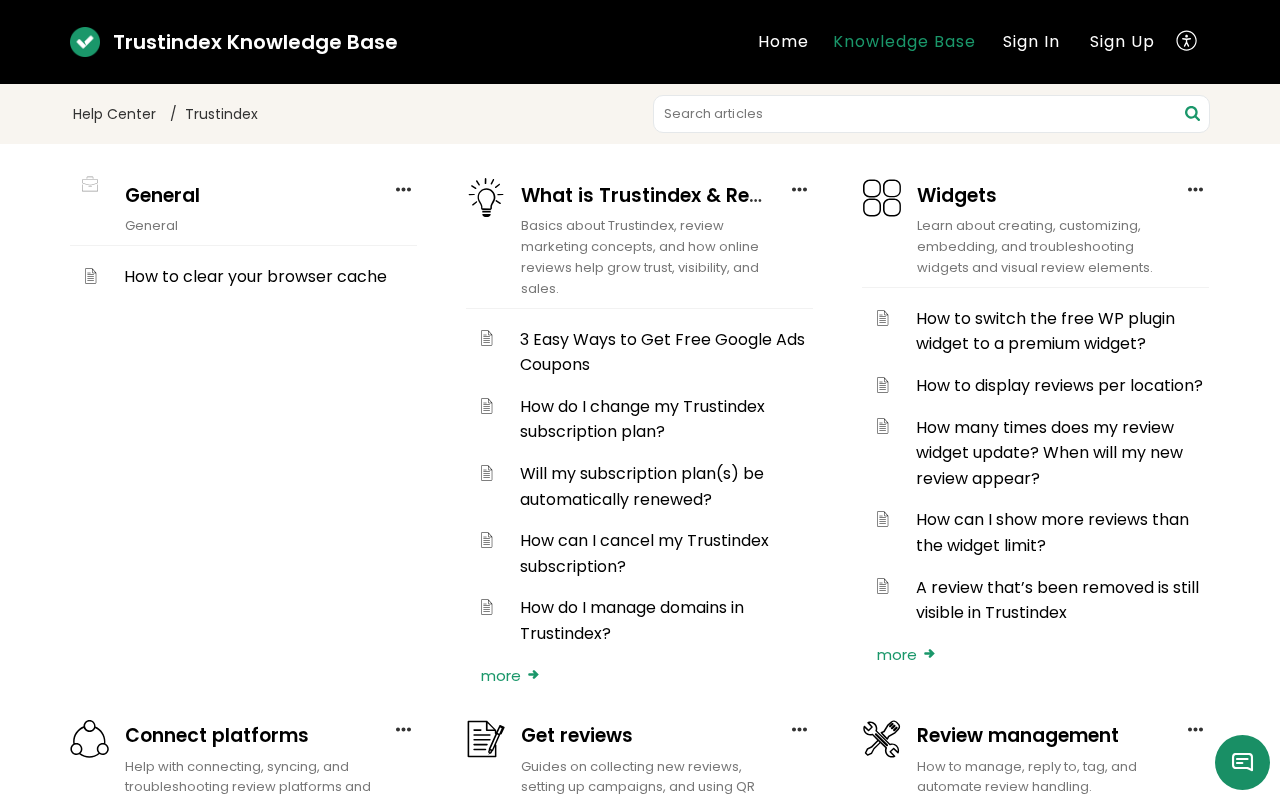1280x800 pixels.
Task: Open the accessibility options icon
Action: click(x=1187, y=41)
